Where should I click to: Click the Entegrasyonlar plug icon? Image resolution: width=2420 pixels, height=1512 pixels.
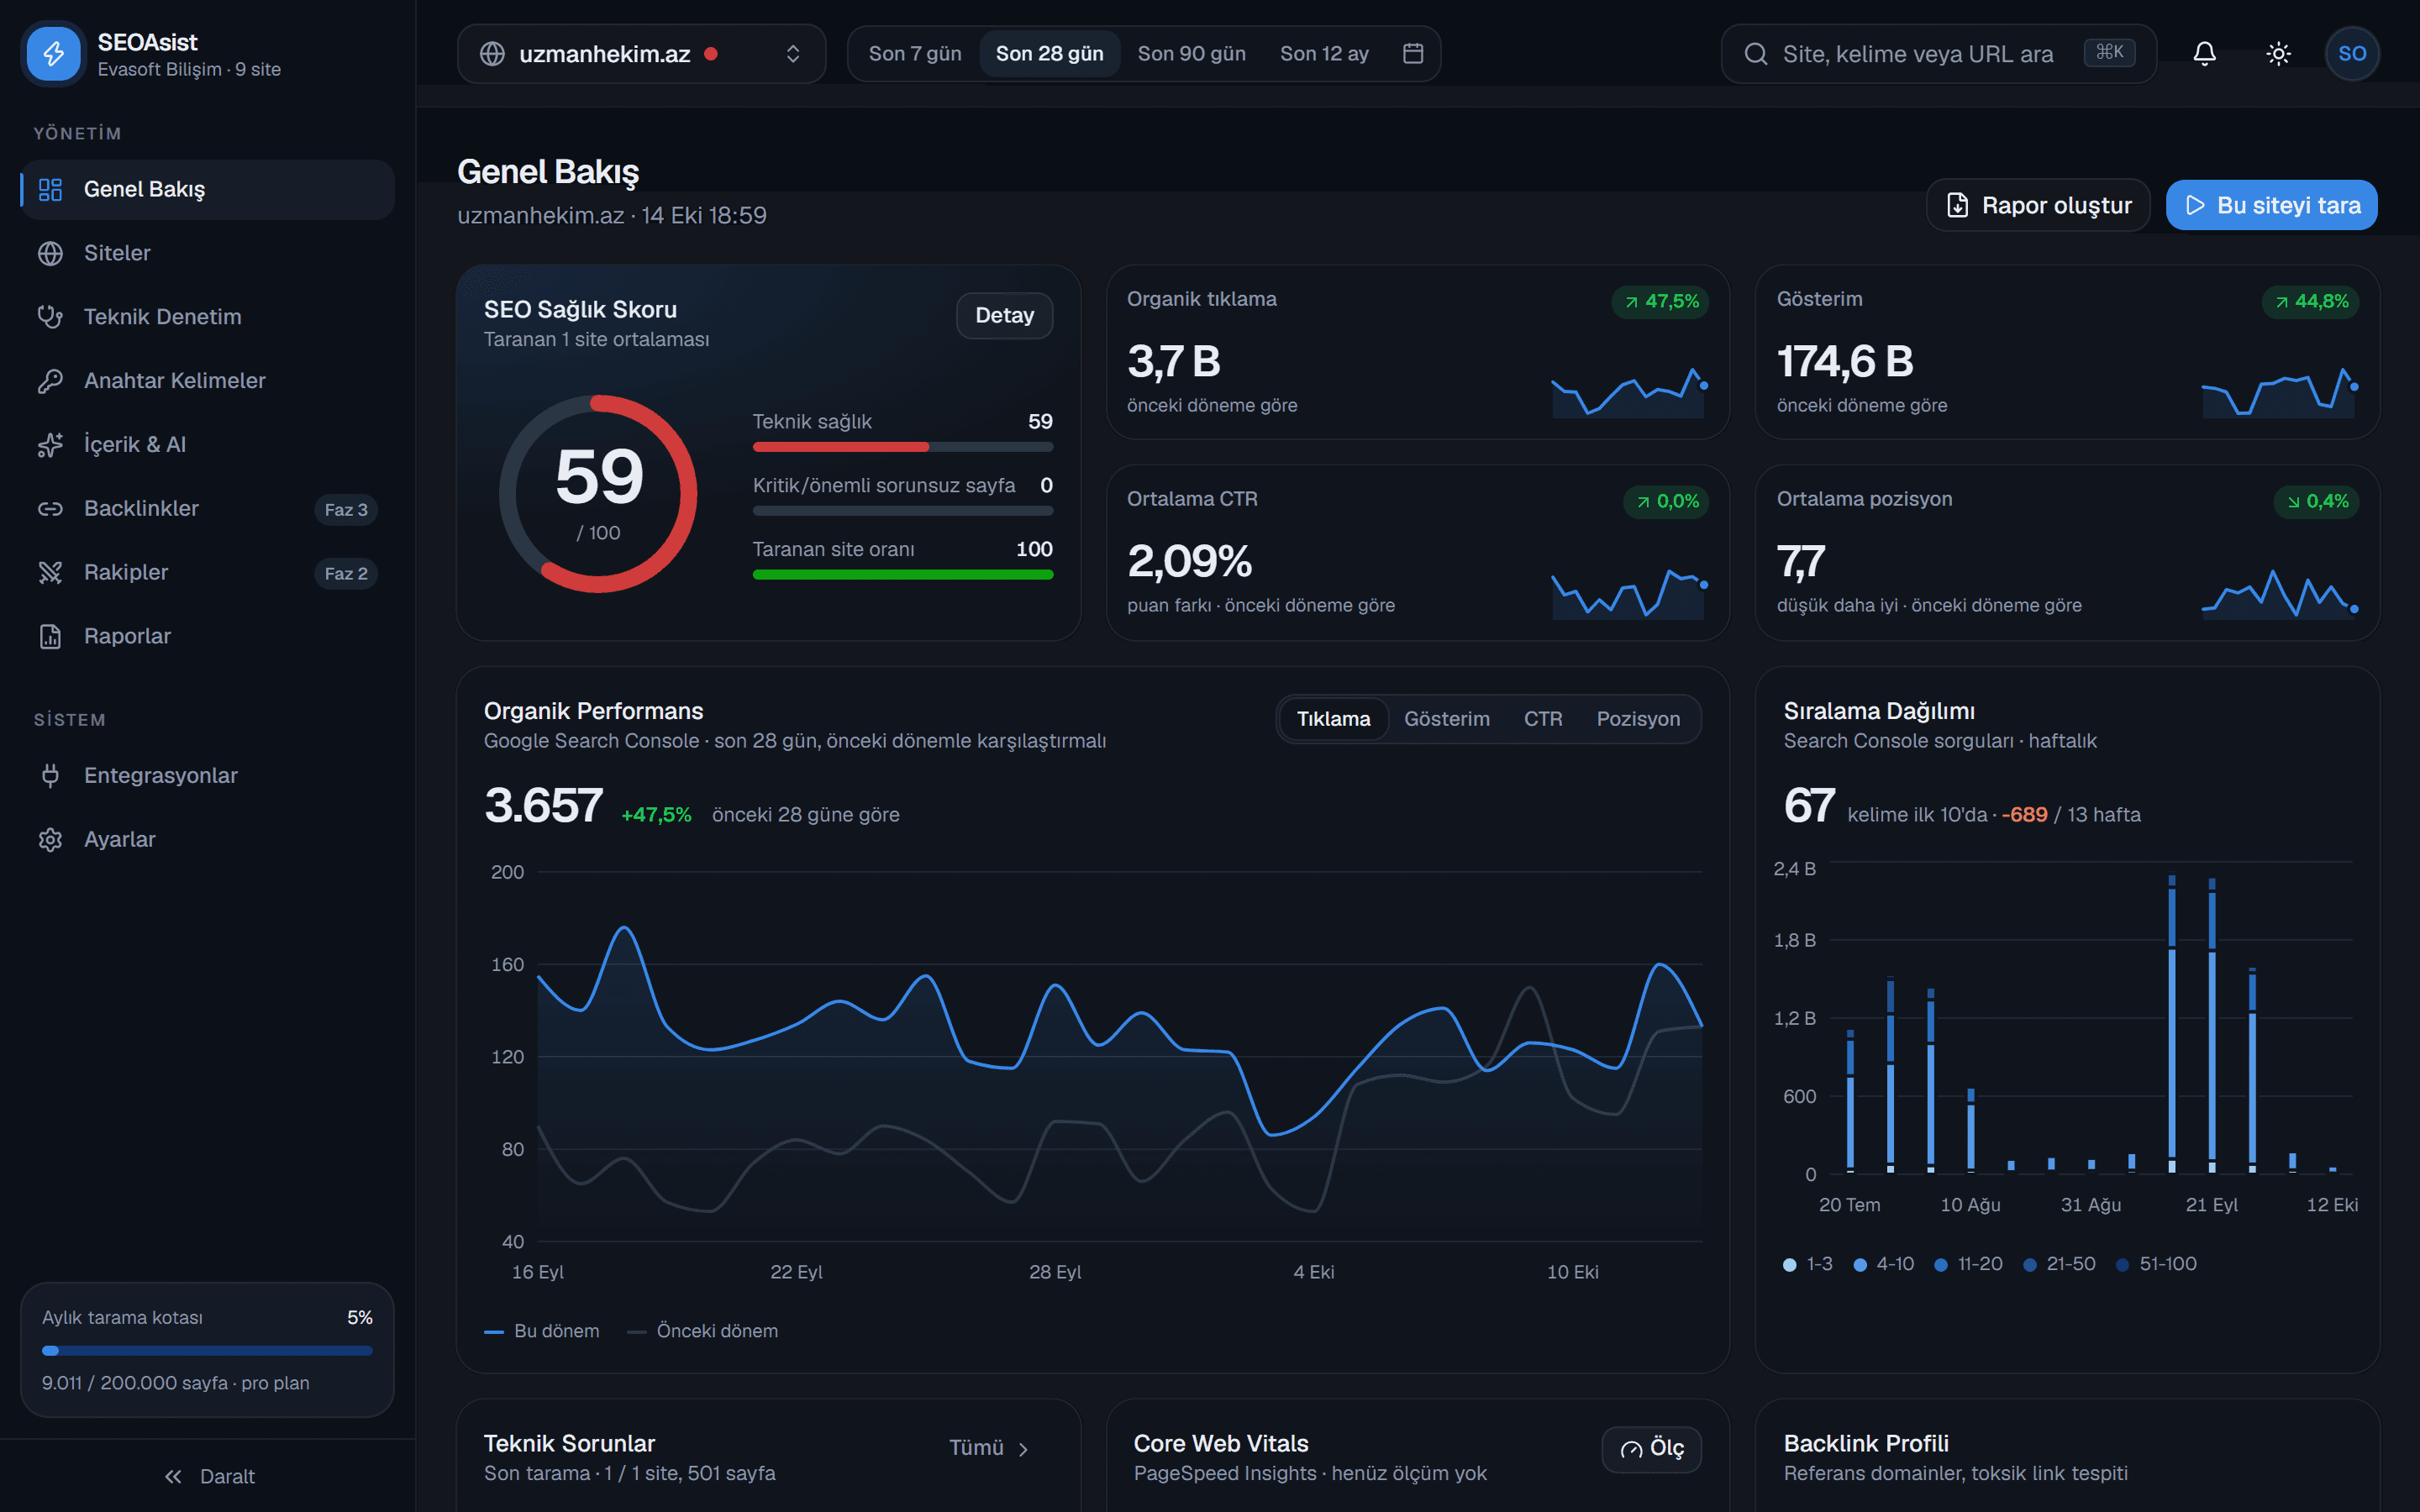pyautogui.click(x=50, y=776)
